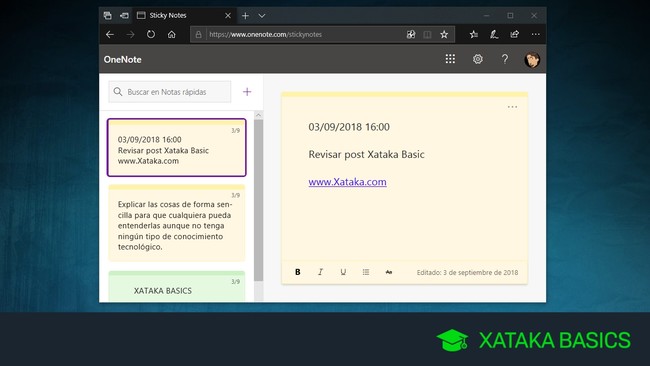Create a new note with plus icon
The image size is (650, 366).
coord(247,92)
